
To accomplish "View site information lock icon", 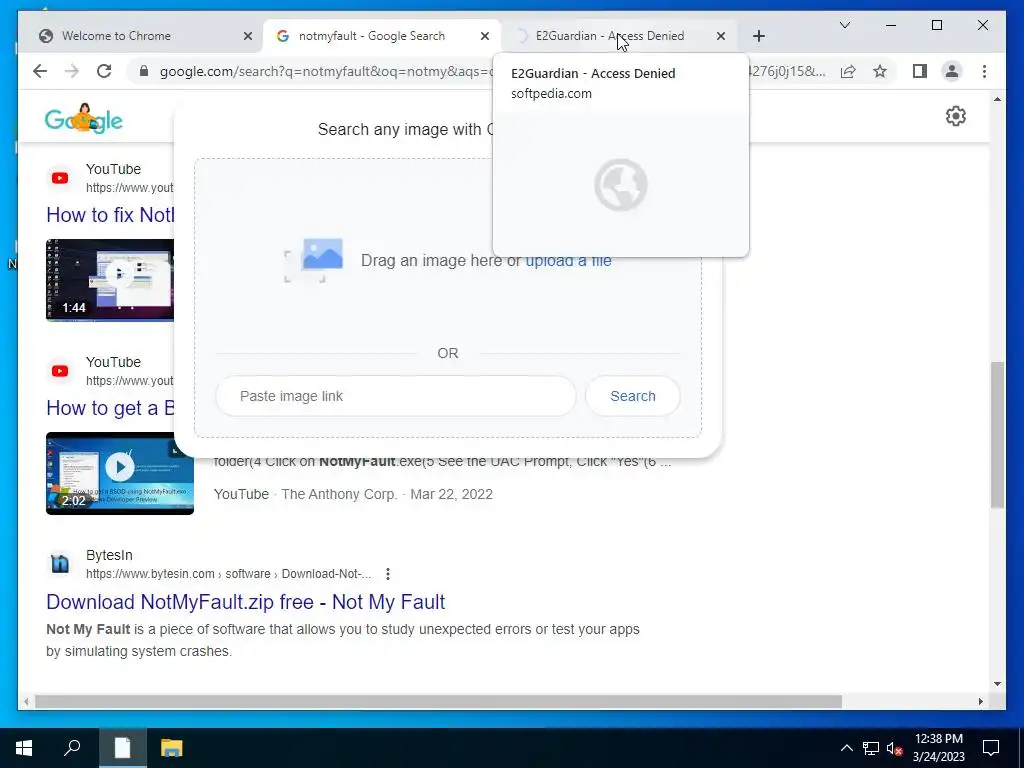I will (x=144, y=71).
